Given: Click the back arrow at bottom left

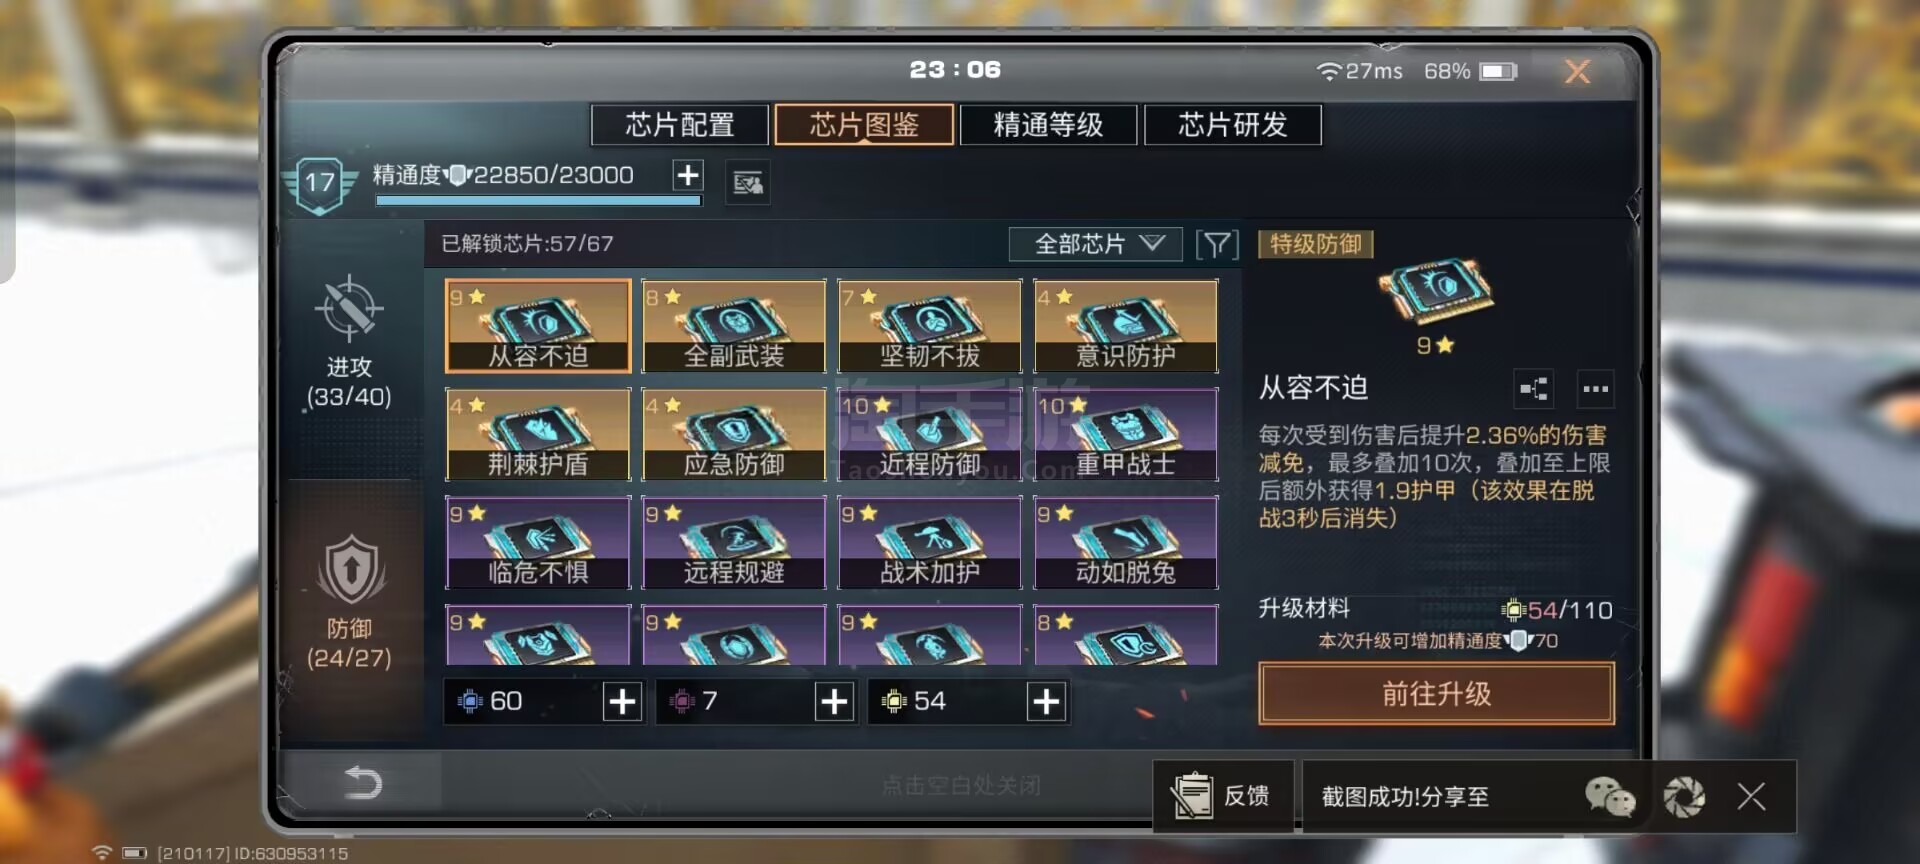Looking at the screenshot, I should (362, 782).
